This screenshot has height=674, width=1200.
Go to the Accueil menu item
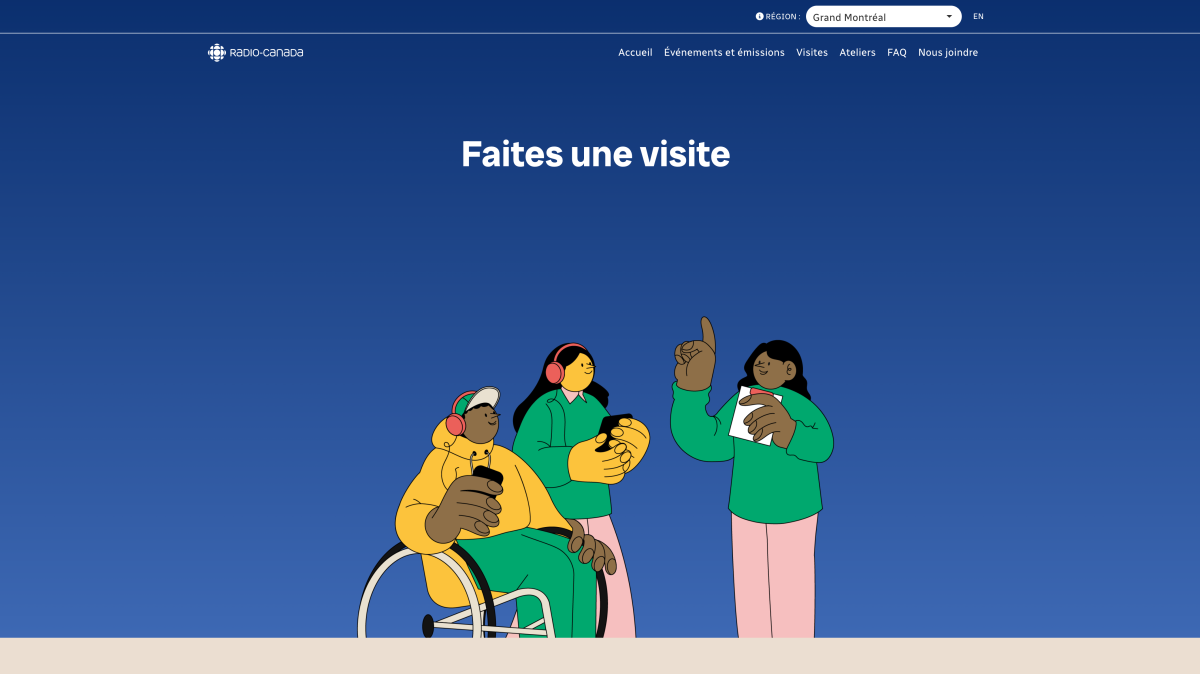point(635,53)
